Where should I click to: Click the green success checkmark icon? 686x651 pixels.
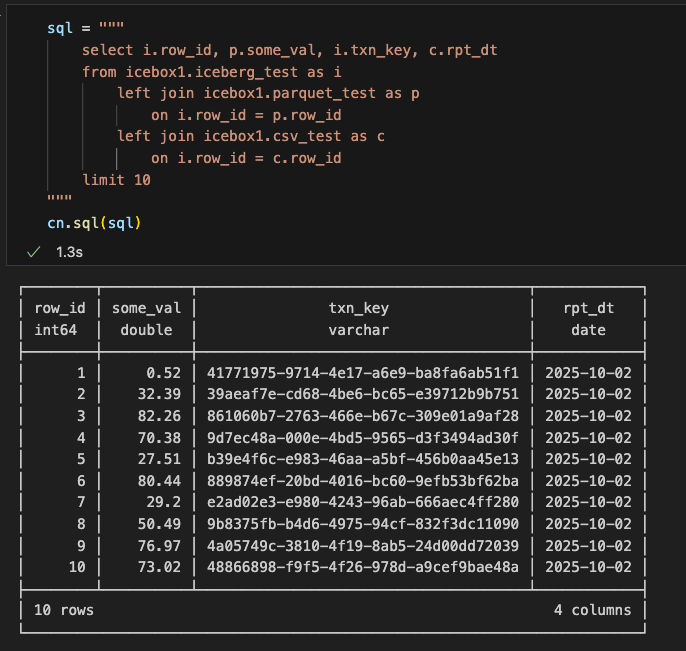pos(34,252)
